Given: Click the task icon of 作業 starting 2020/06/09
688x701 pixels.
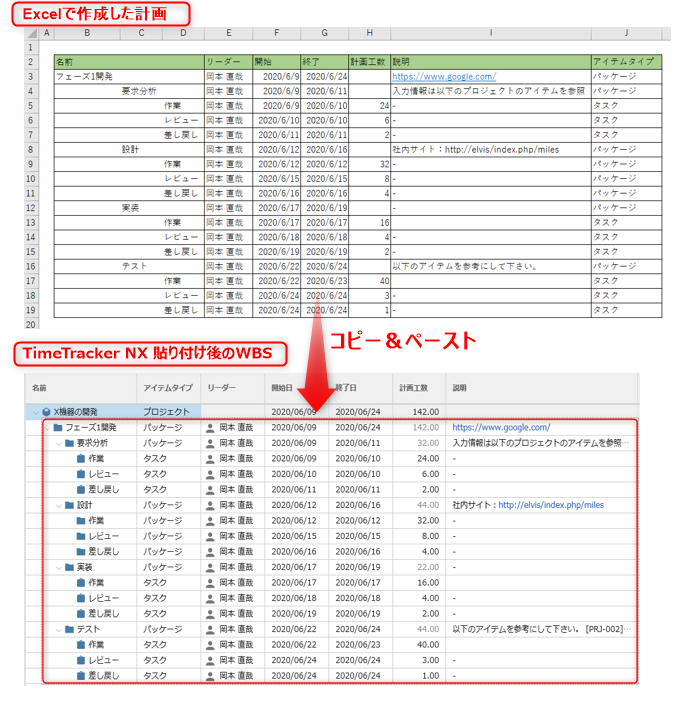Looking at the screenshot, I should click(81, 458).
